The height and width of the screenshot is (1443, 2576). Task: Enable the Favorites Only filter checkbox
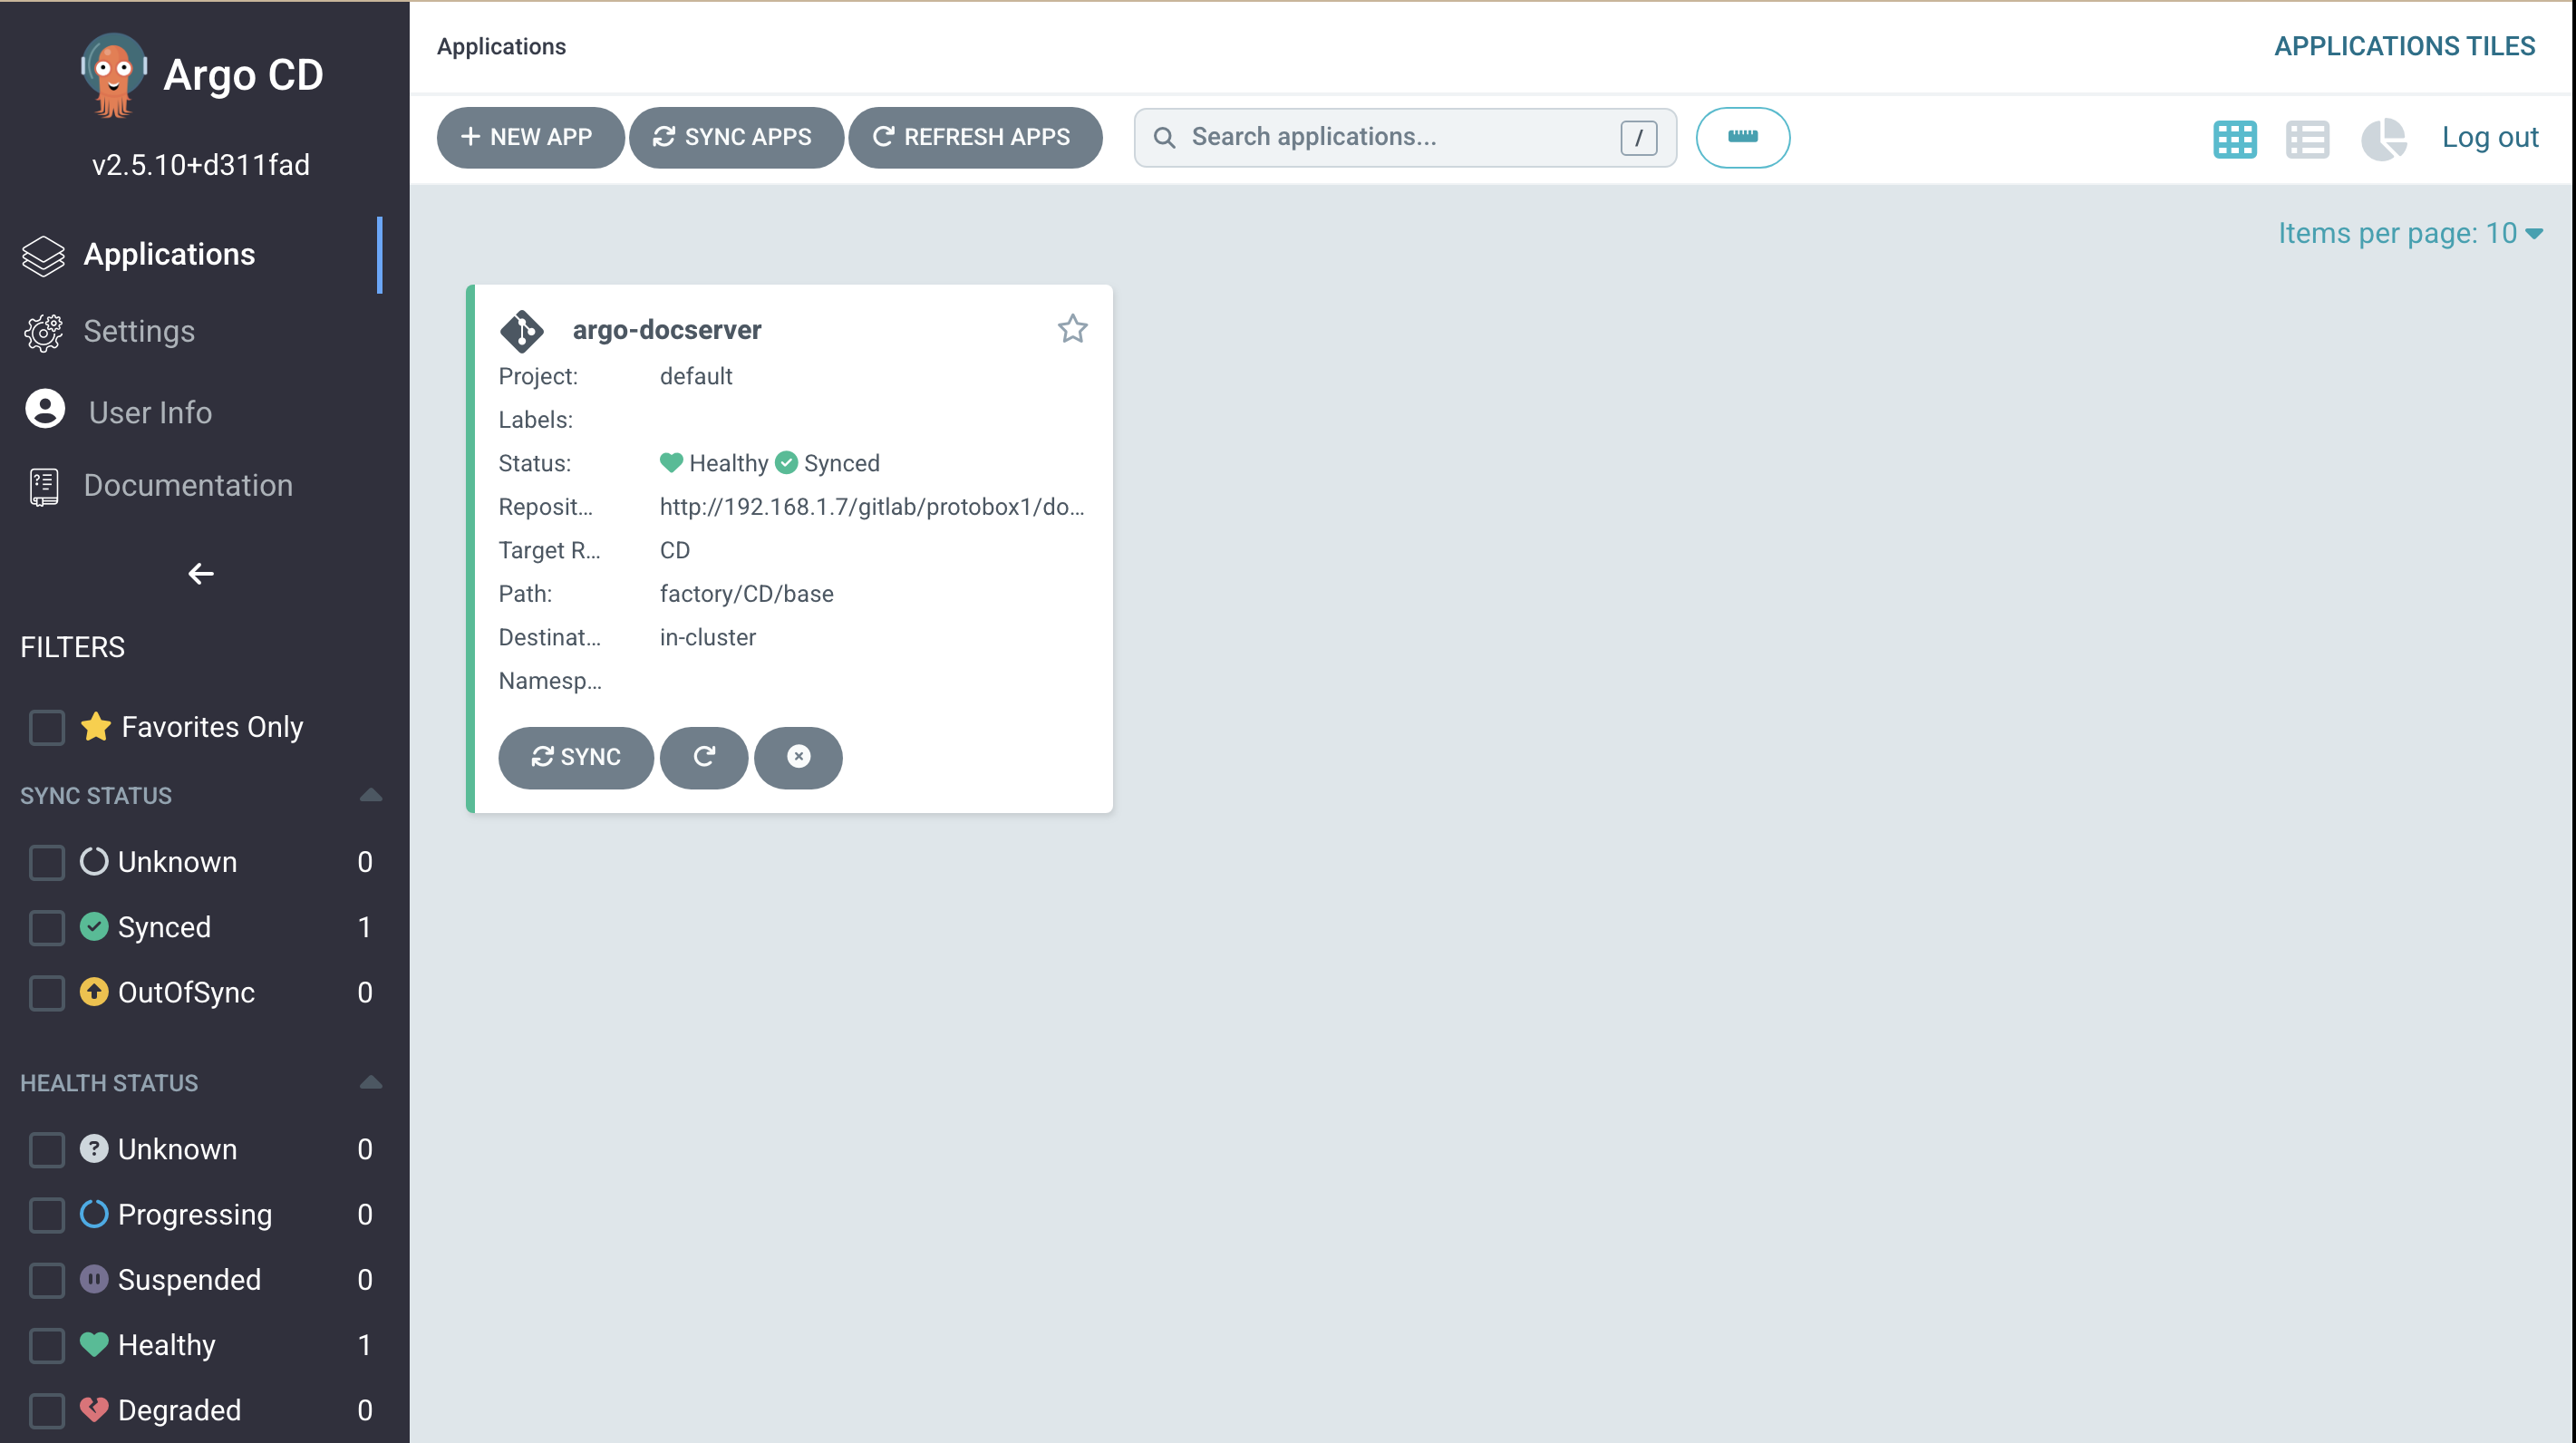(x=47, y=727)
